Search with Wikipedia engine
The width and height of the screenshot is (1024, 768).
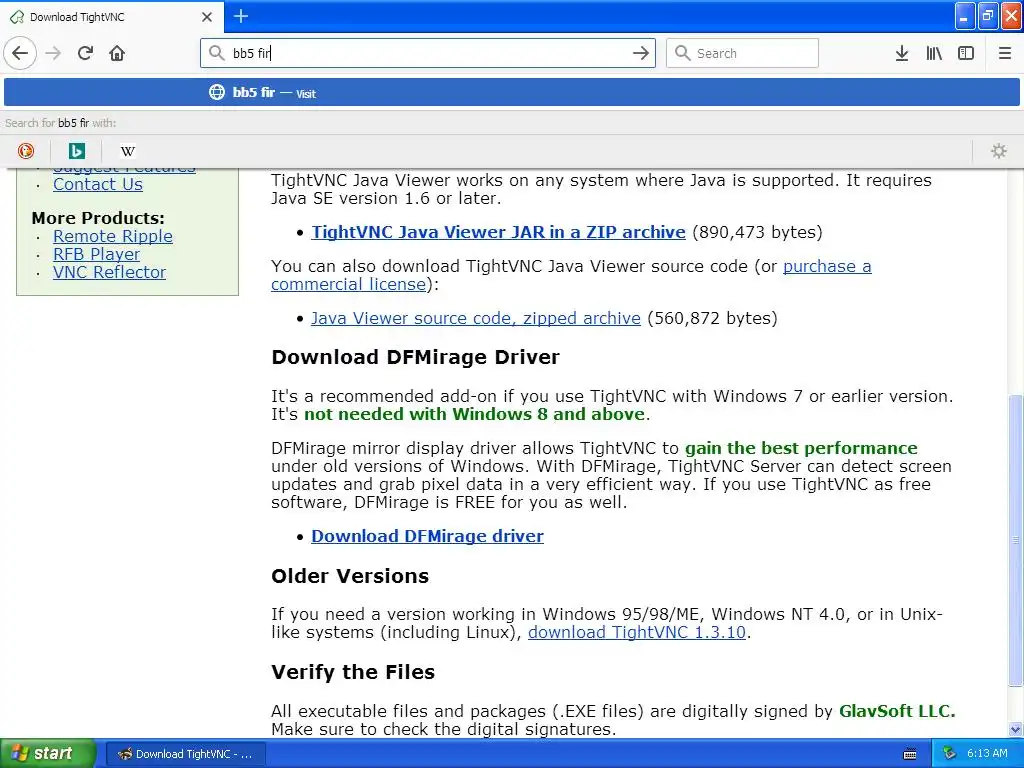pos(127,151)
